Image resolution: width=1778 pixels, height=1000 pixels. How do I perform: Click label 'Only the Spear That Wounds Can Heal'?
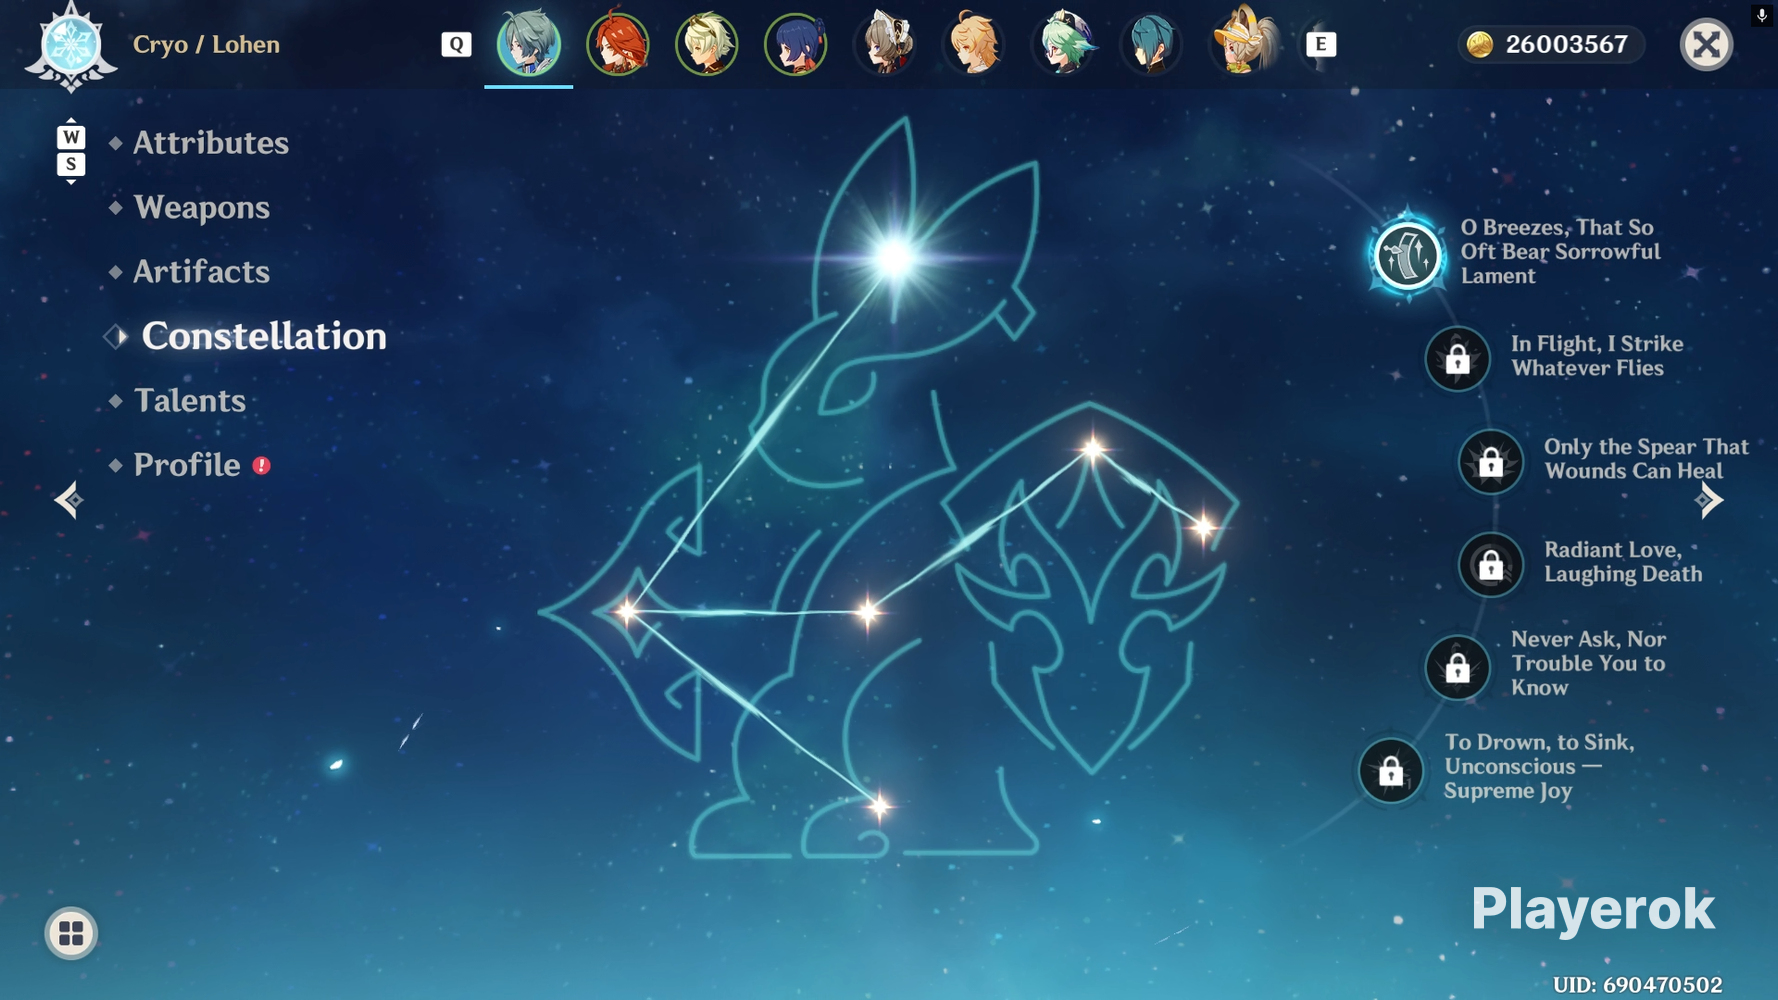[x=1646, y=459]
